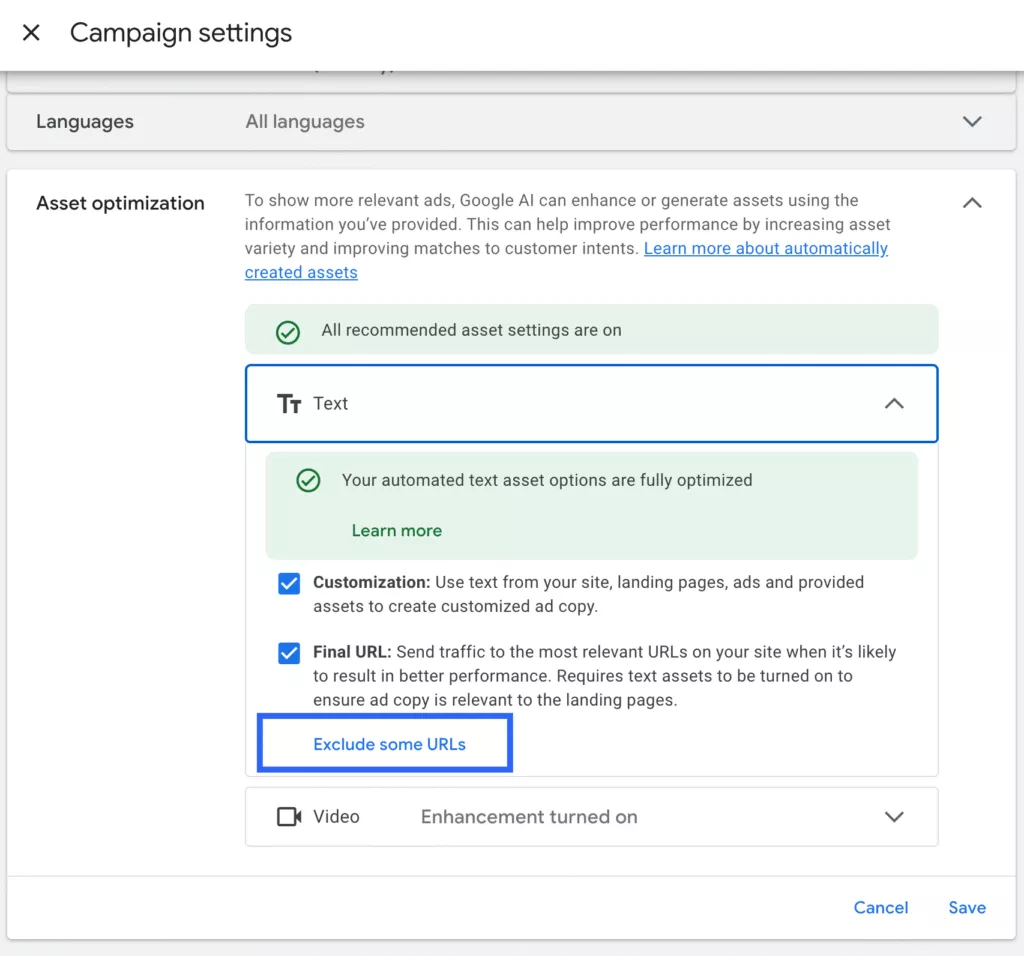This screenshot has width=1024, height=956.
Task: Click the Video camera icon
Action: [x=289, y=817]
